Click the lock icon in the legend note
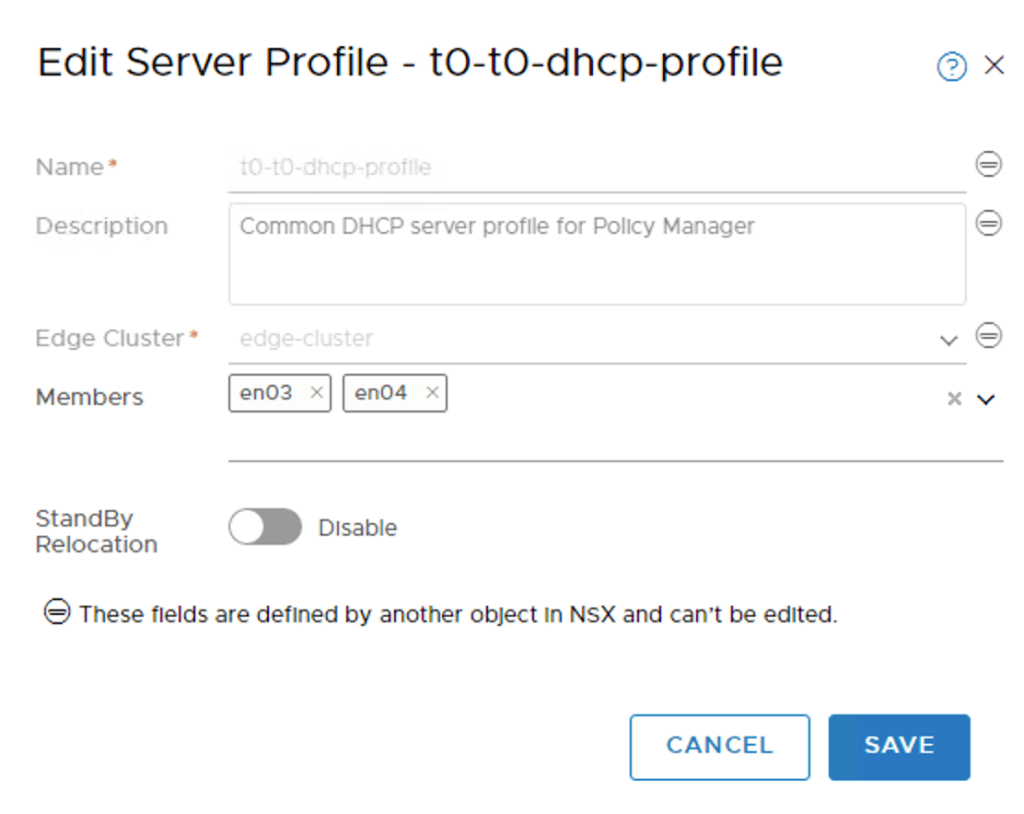Screen dimensions: 1024x814 57,612
